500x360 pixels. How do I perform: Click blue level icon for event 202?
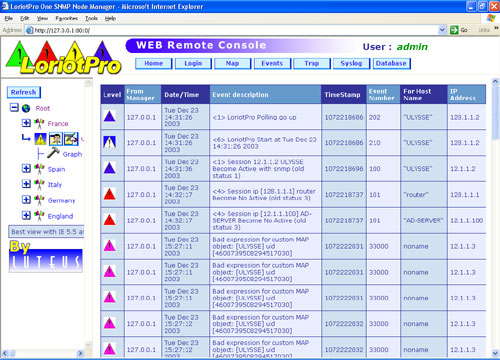110,116
